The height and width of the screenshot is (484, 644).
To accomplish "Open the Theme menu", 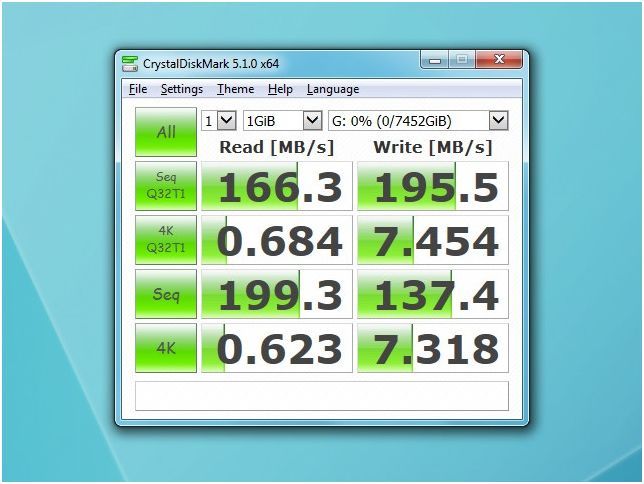I will (x=235, y=89).
